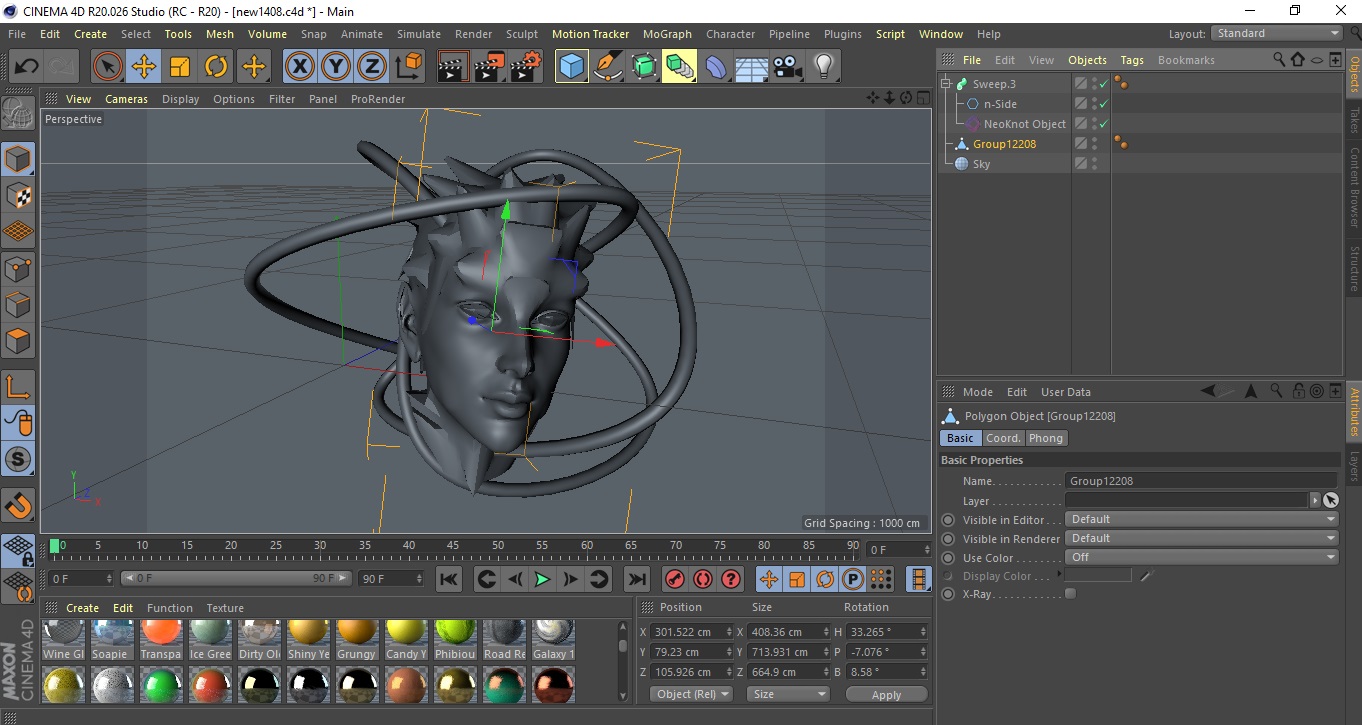Play the animation forward
The height and width of the screenshot is (725, 1362).
coord(542,579)
